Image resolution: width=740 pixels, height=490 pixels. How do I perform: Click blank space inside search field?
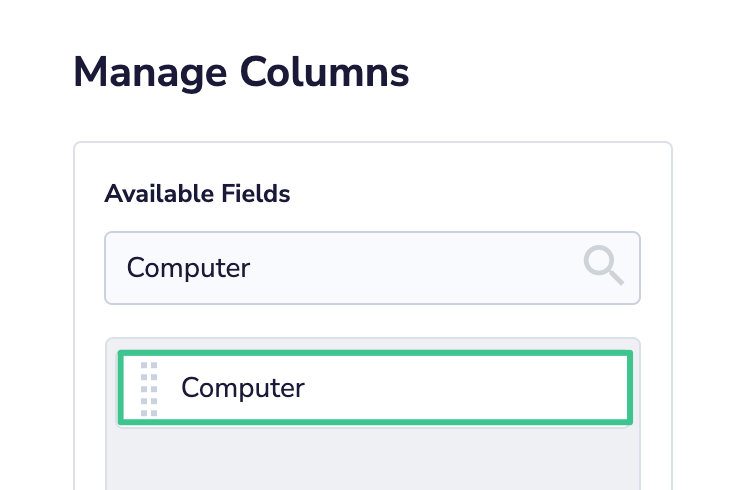click(415, 268)
